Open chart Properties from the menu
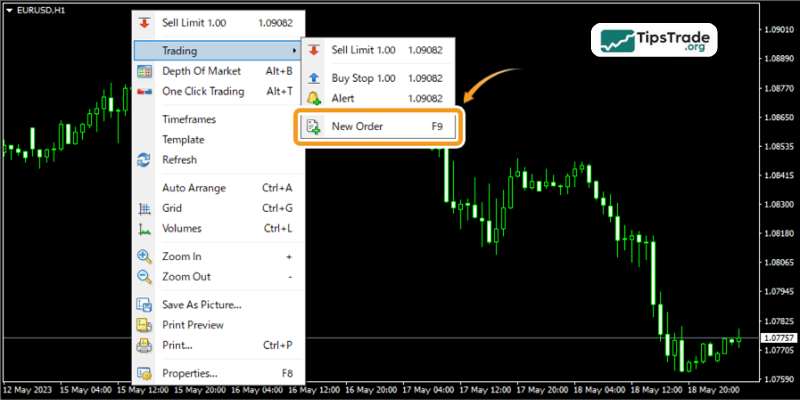 point(190,373)
